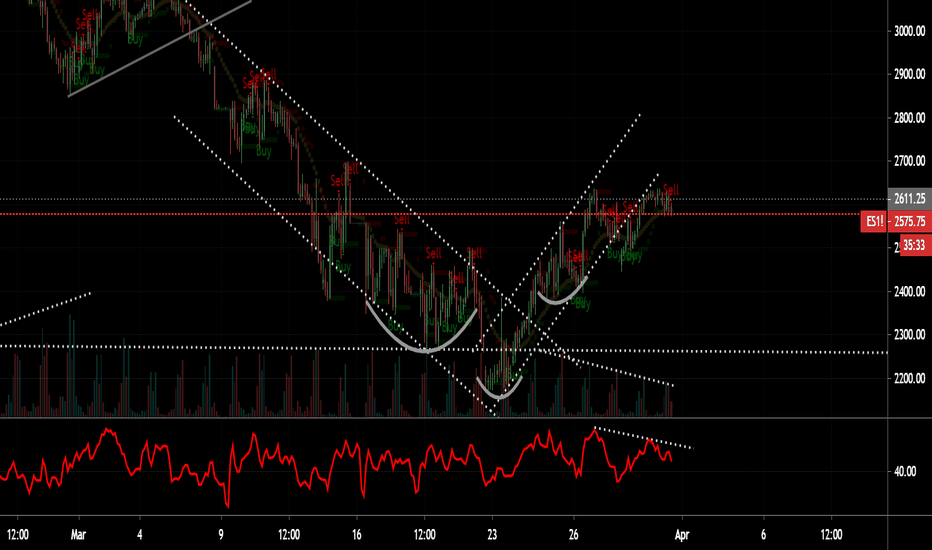Select the Mar date label on time axis
Viewport: 932px width, 550px height.
[x=78, y=535]
